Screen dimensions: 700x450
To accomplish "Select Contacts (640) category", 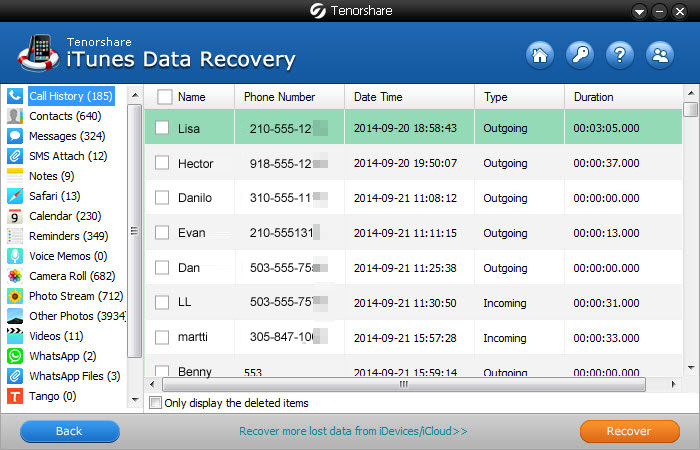I will point(65,116).
